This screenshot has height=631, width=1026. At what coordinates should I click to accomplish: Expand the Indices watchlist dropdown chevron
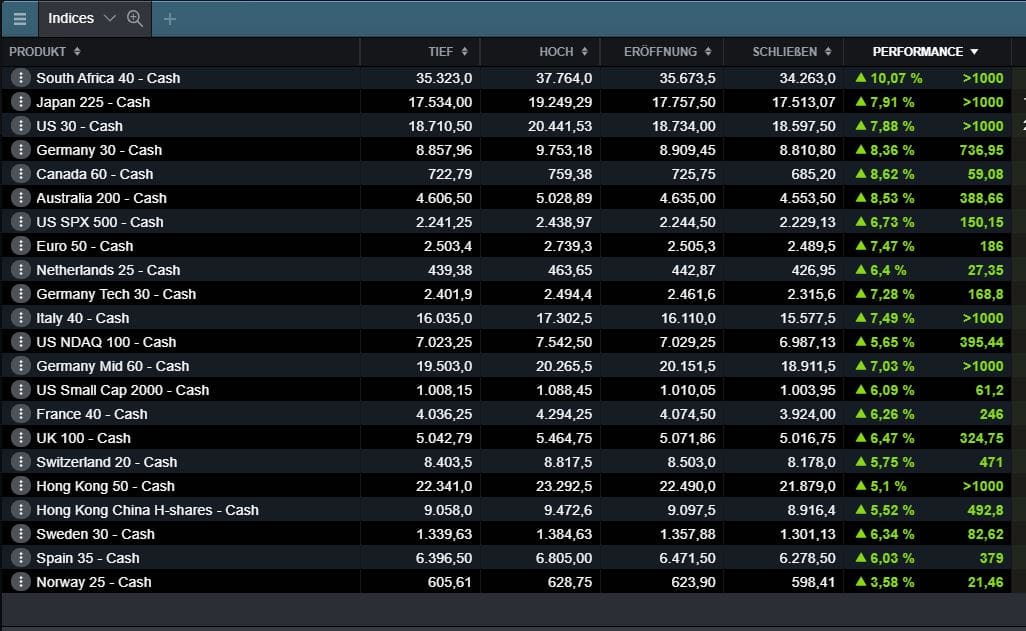click(110, 19)
